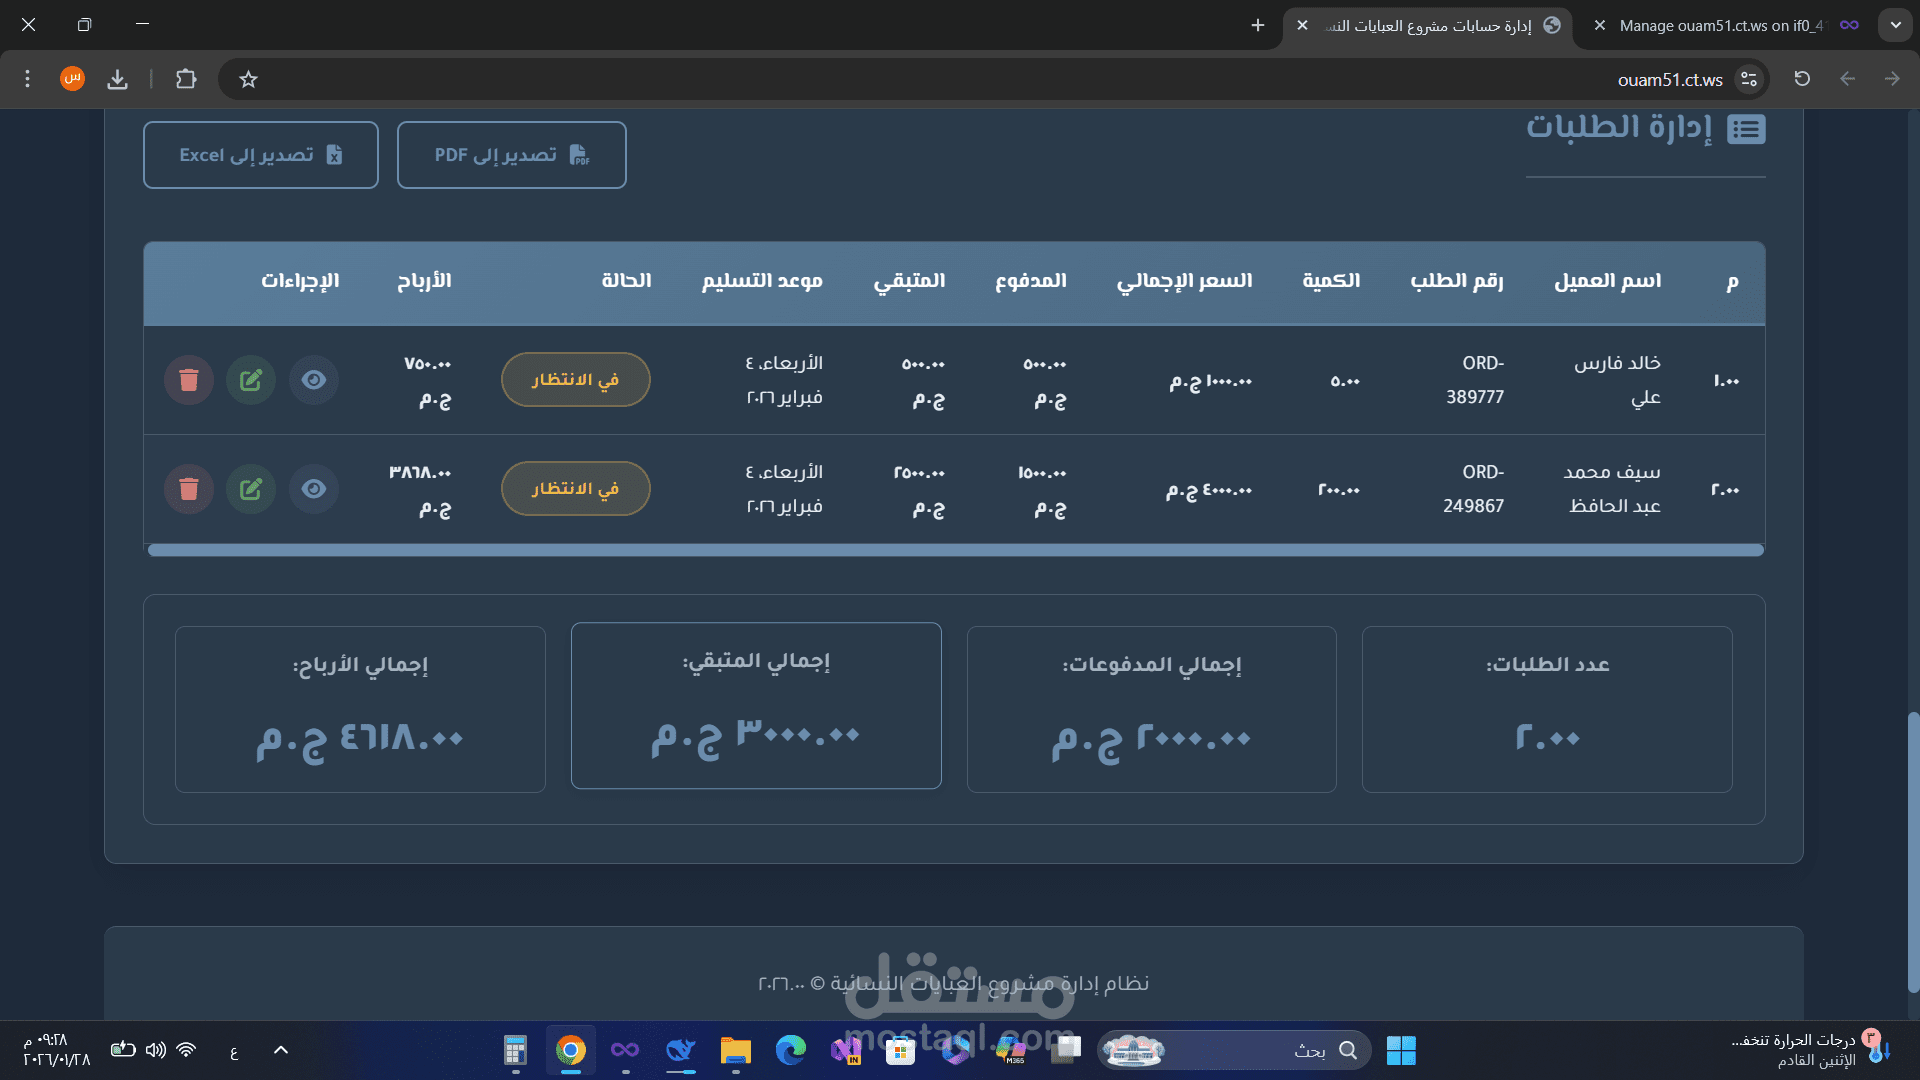Image resolution: width=1920 pixels, height=1080 pixels.
Task: View details of order ORD-249867
Action: [x=314, y=489]
